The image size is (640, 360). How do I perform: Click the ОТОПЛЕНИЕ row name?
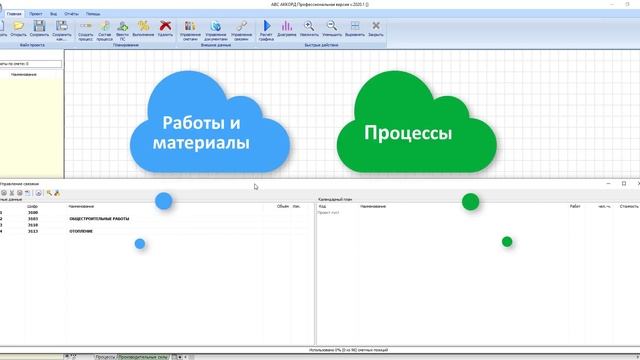coord(81,231)
